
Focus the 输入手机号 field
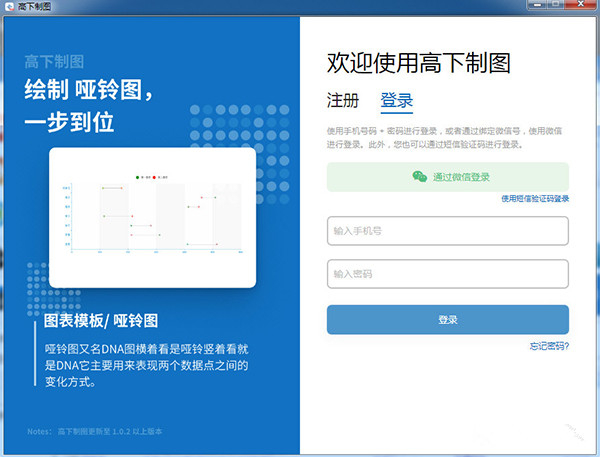448,231
